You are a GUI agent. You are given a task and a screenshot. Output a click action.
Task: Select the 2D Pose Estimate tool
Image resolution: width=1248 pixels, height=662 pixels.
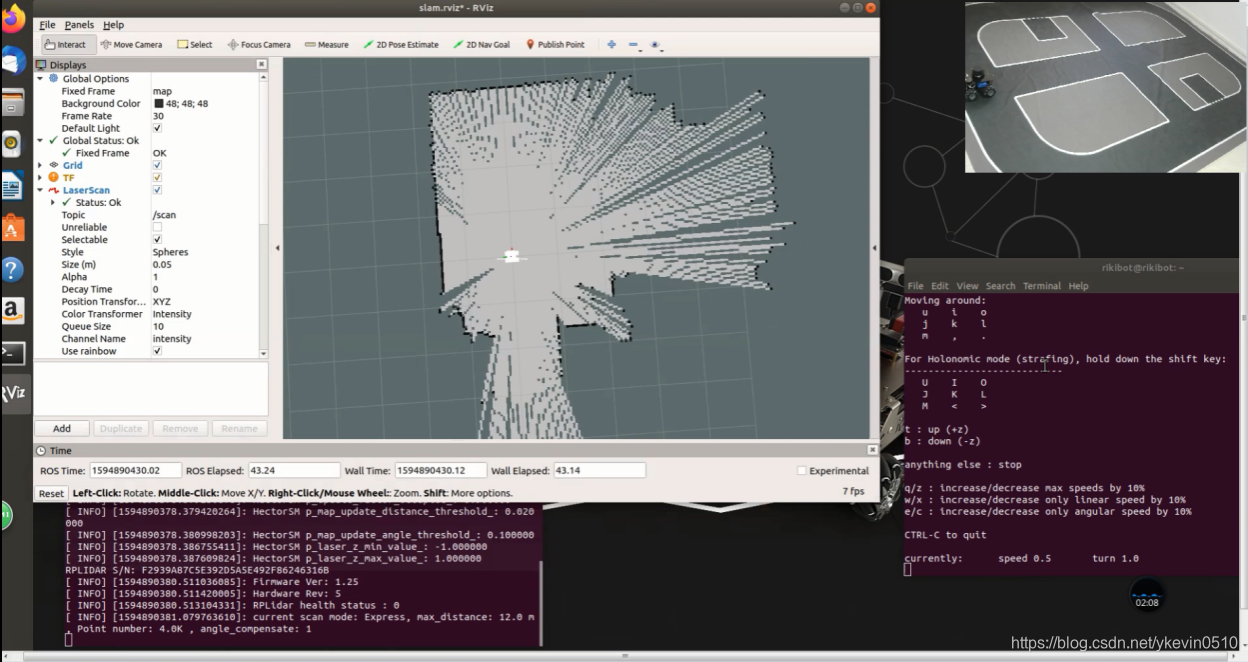[401, 44]
